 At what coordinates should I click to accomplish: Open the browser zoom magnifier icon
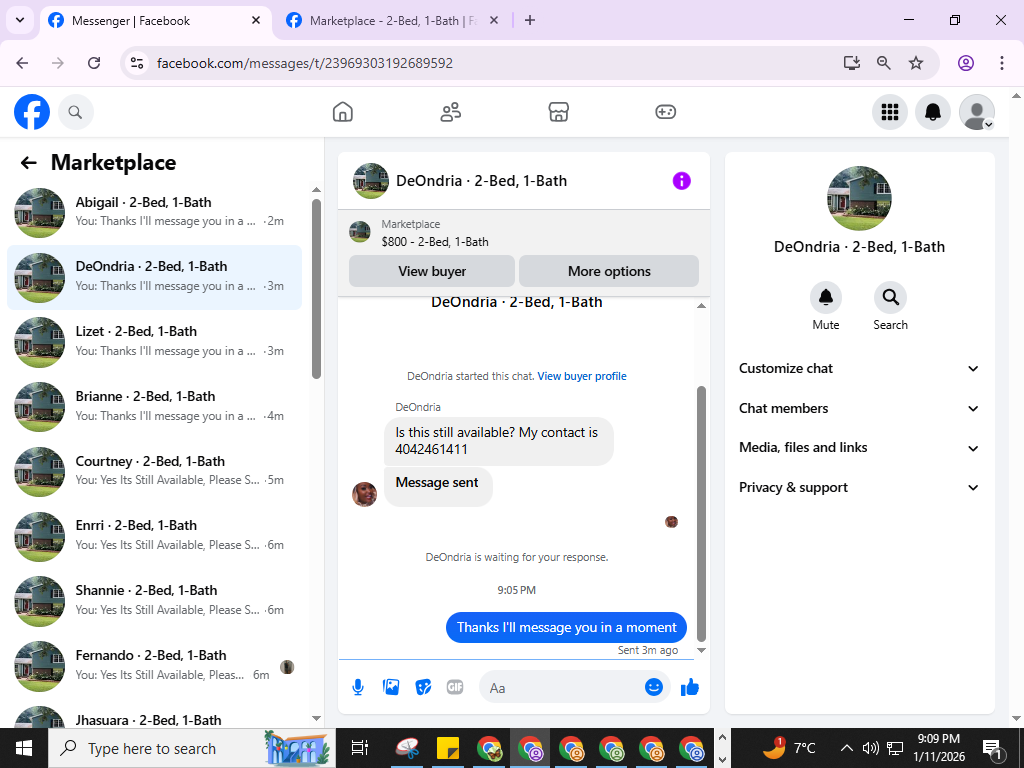(884, 63)
